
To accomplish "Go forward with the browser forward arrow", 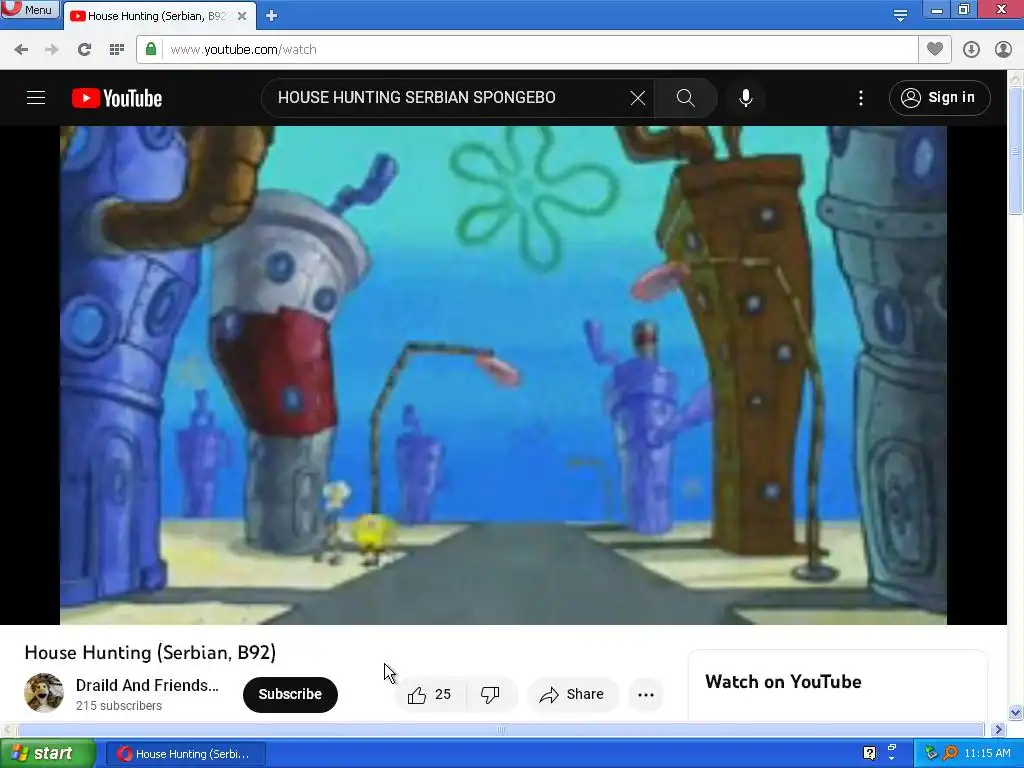I will (x=52, y=50).
